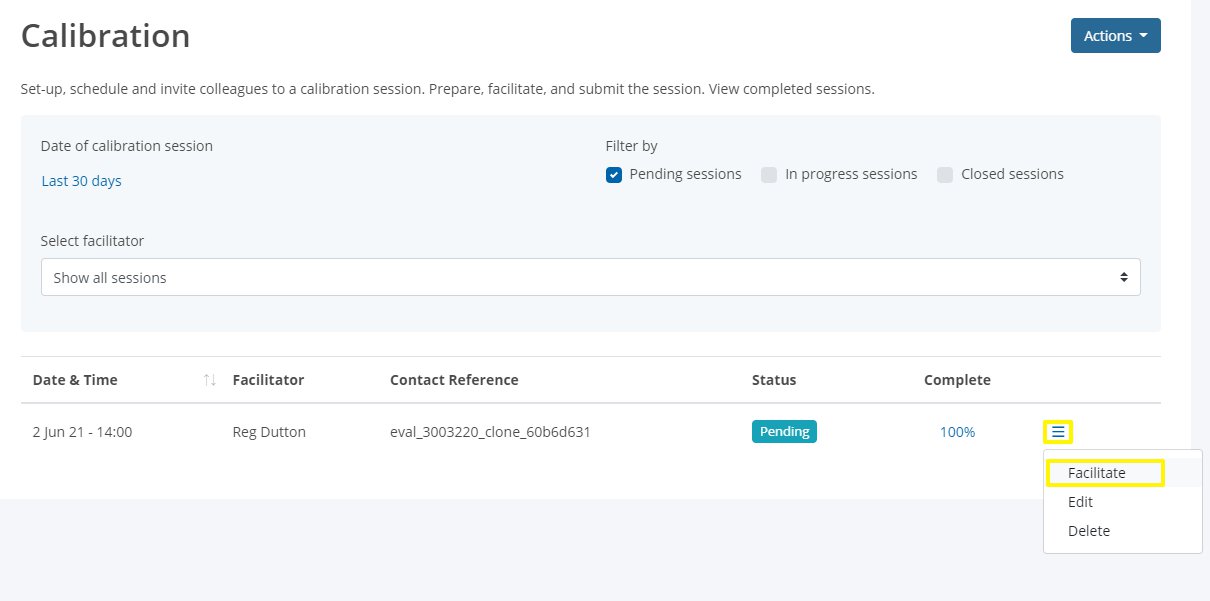Select the Reg Dutton facilitator cell
1210x601 pixels.
point(269,432)
